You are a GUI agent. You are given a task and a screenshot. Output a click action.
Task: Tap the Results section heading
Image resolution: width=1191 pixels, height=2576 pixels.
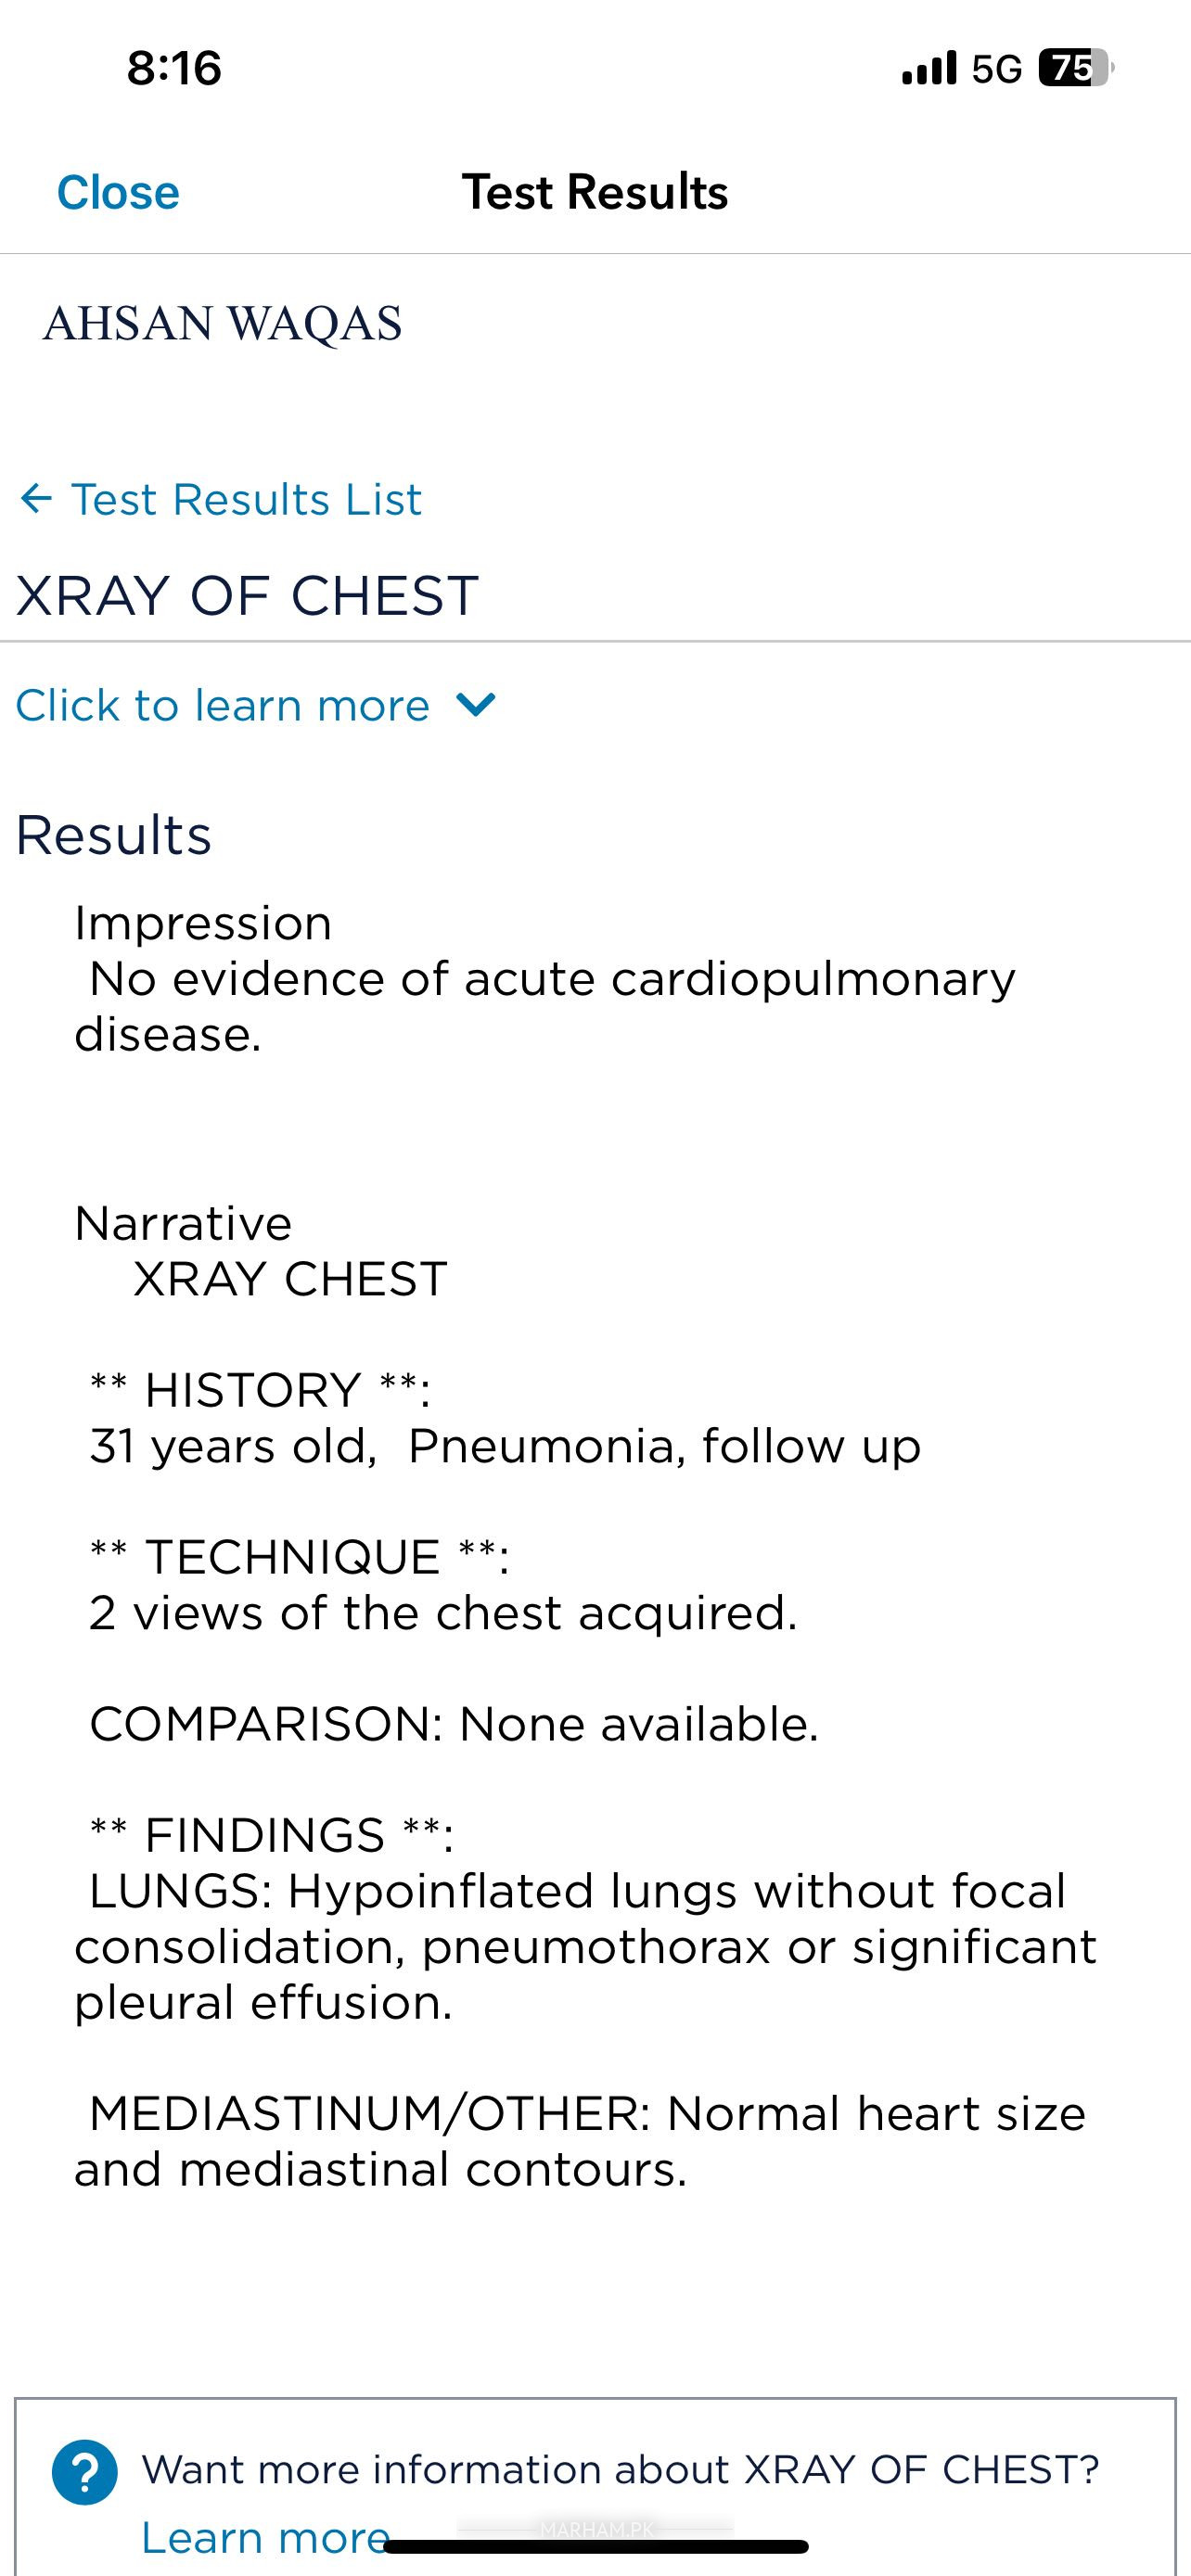(x=114, y=835)
